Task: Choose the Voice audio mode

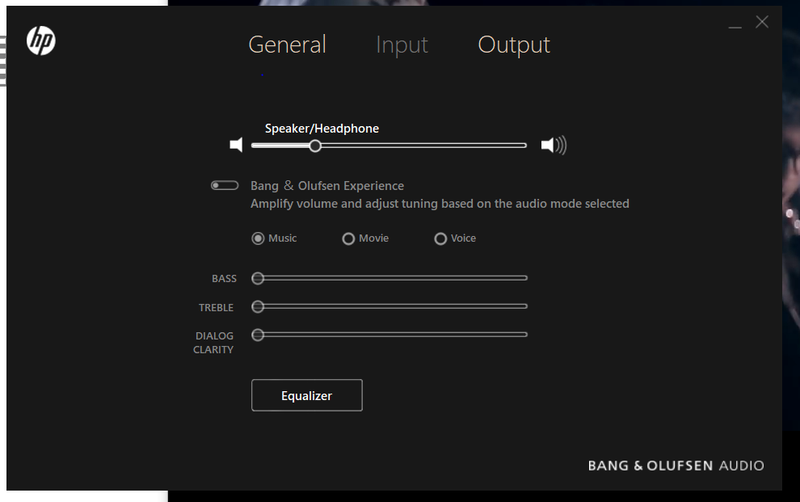Action: click(x=440, y=239)
